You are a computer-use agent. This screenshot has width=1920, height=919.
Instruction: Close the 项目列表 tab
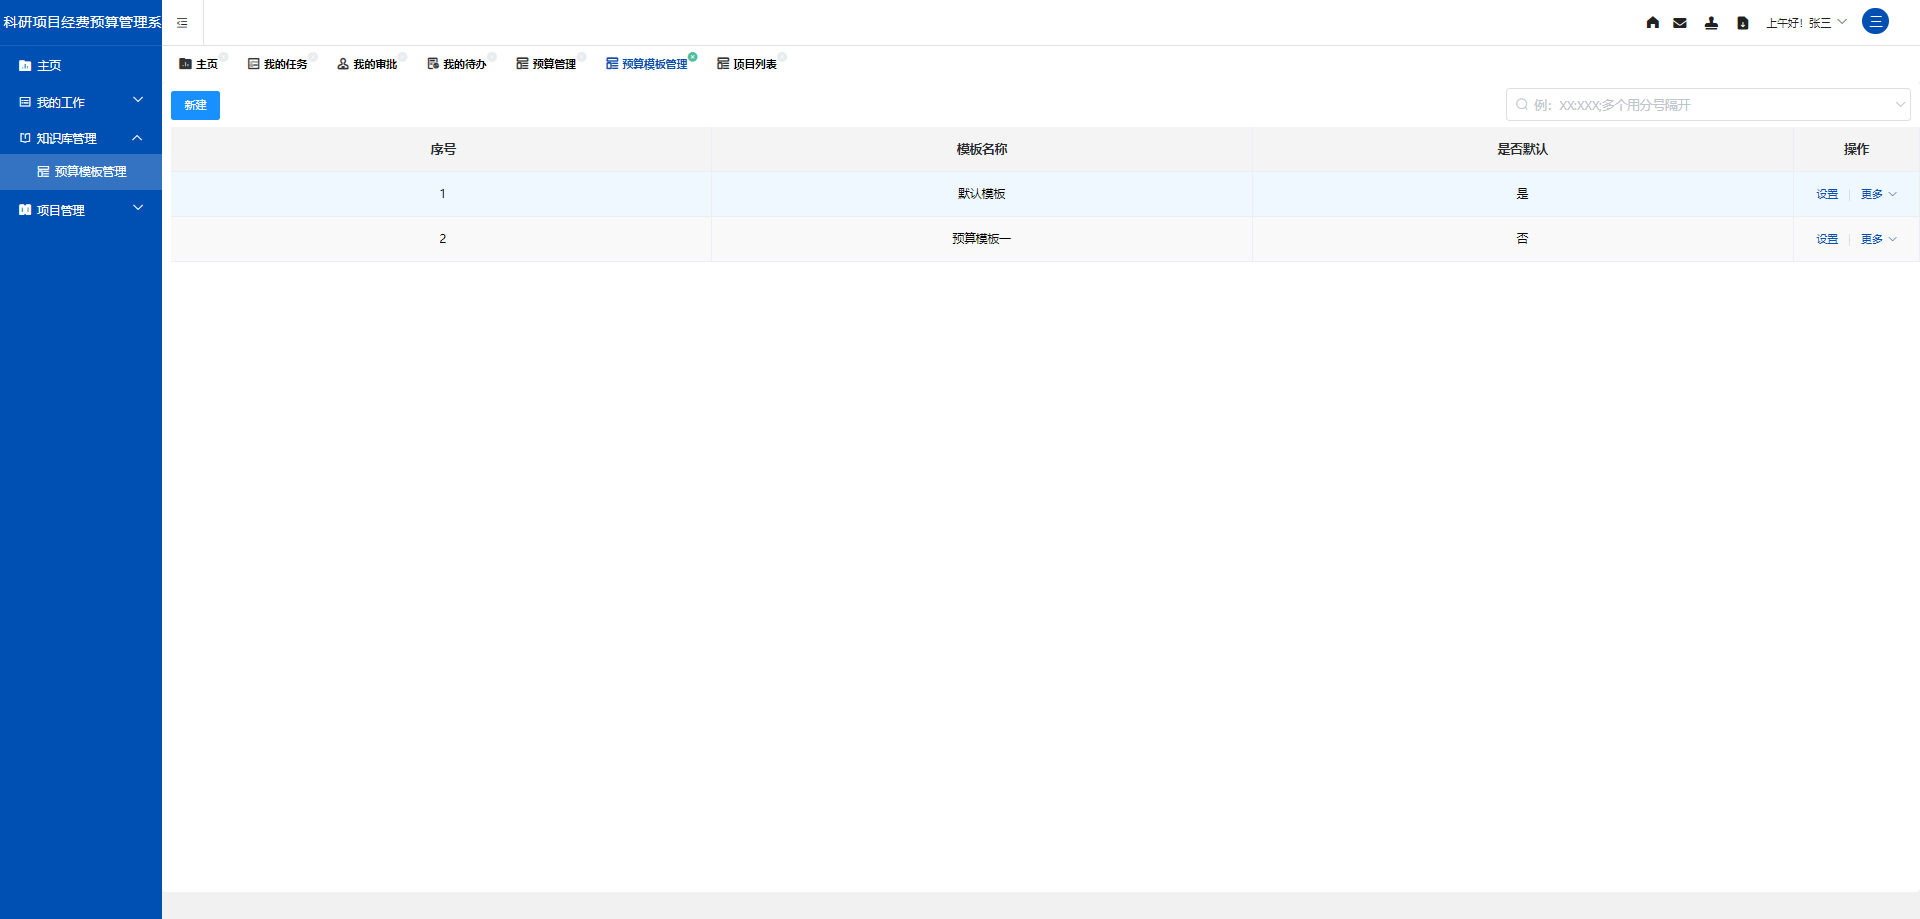(x=782, y=57)
